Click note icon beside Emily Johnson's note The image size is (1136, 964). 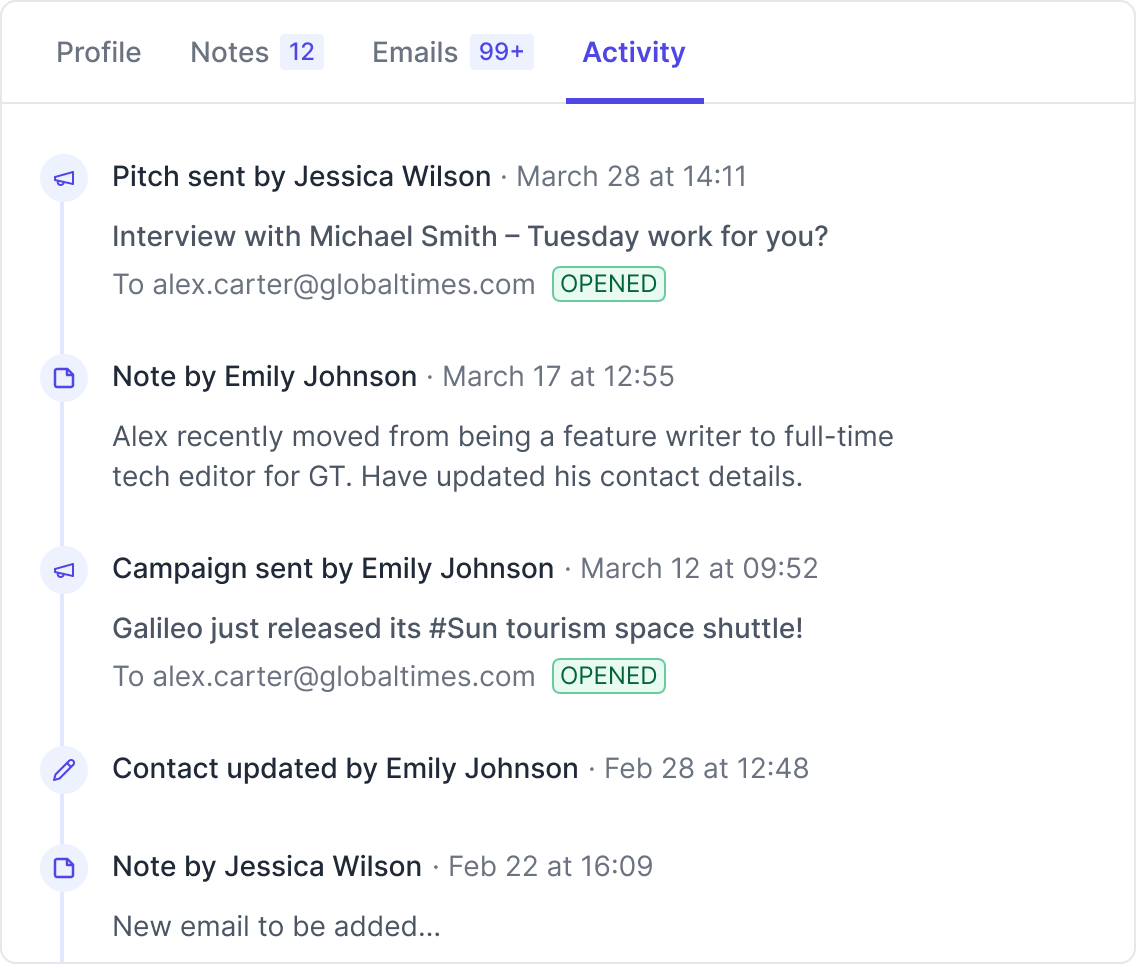[64, 378]
